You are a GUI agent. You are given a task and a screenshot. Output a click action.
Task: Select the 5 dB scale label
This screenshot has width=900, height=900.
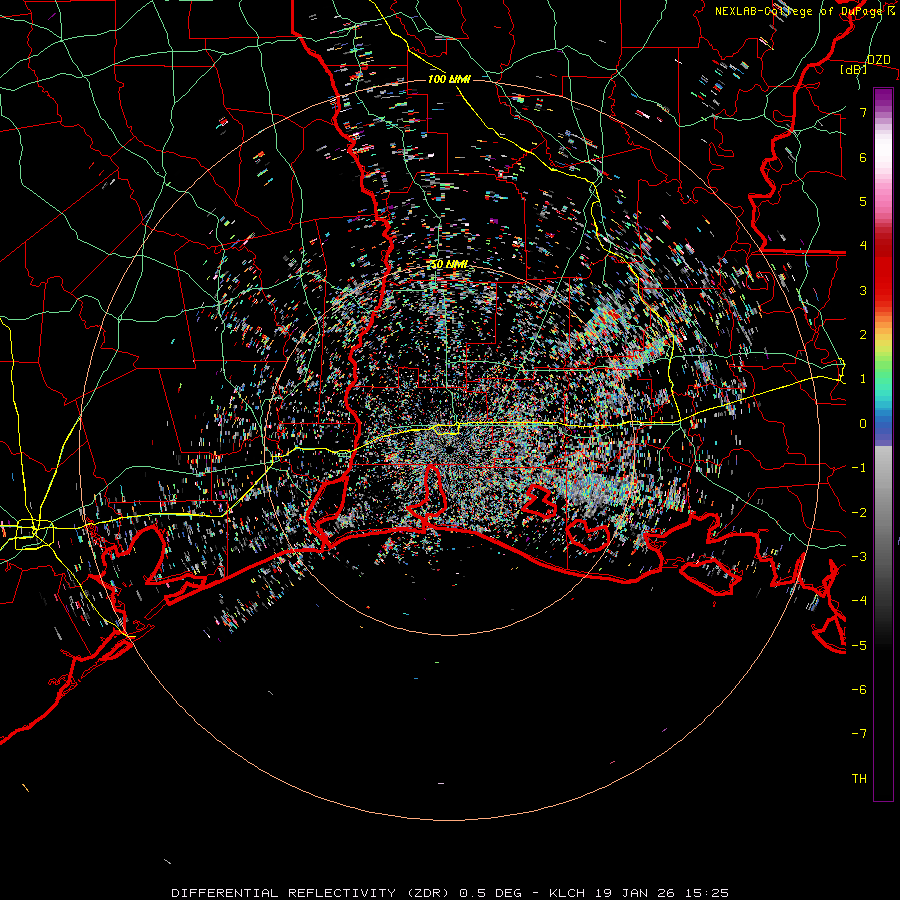863,201
